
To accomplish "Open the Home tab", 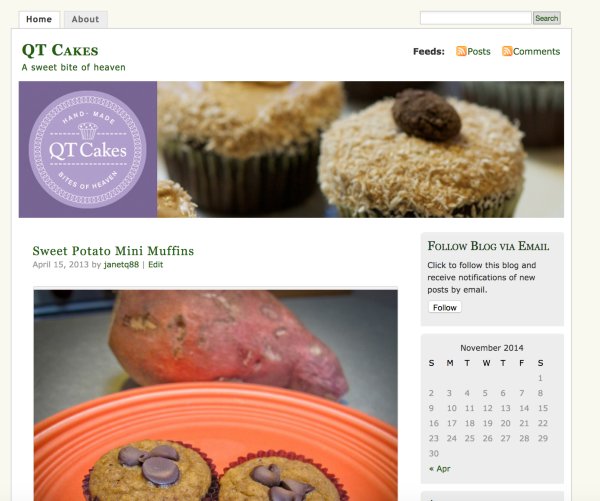I will (x=39, y=20).
